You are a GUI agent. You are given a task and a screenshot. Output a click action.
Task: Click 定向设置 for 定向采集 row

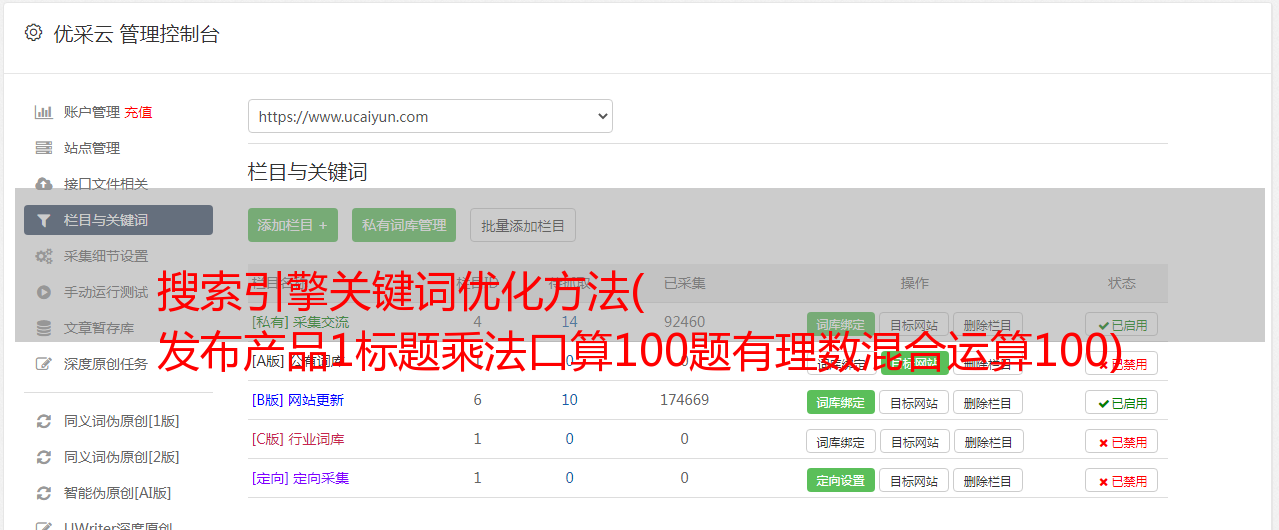point(840,480)
